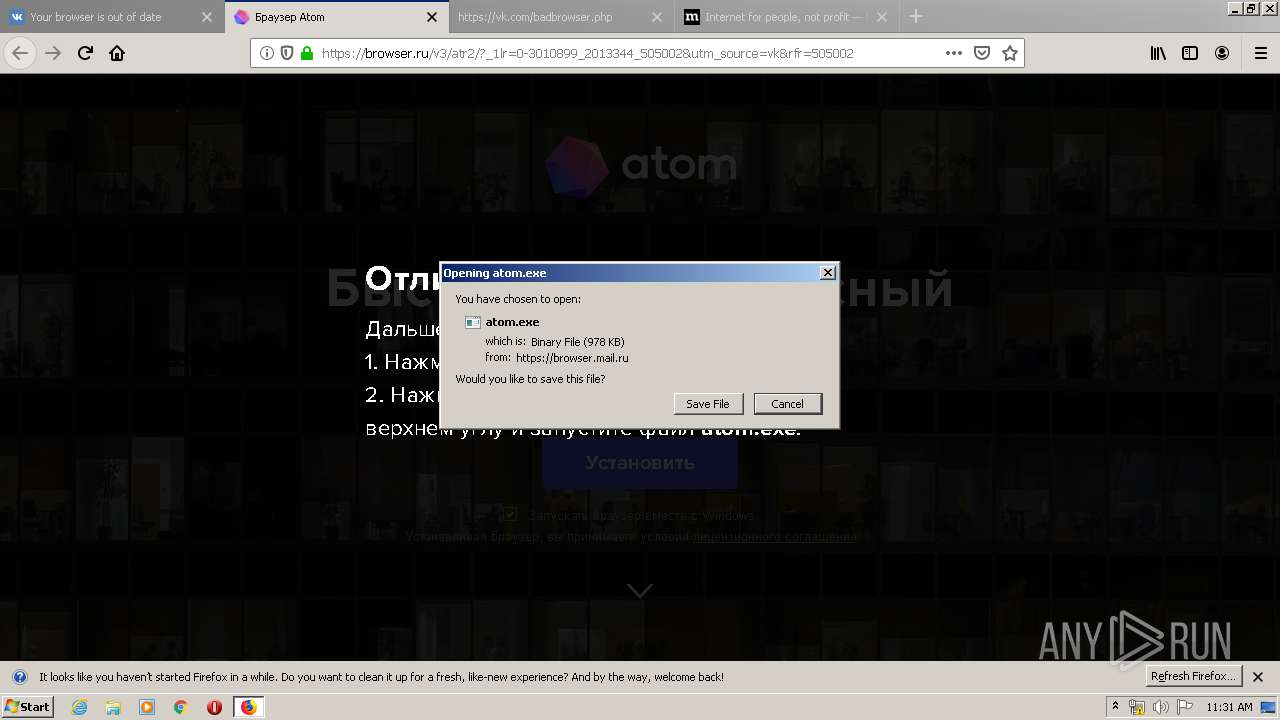
Task: Launch Google Chrome from taskbar
Action: (x=181, y=707)
